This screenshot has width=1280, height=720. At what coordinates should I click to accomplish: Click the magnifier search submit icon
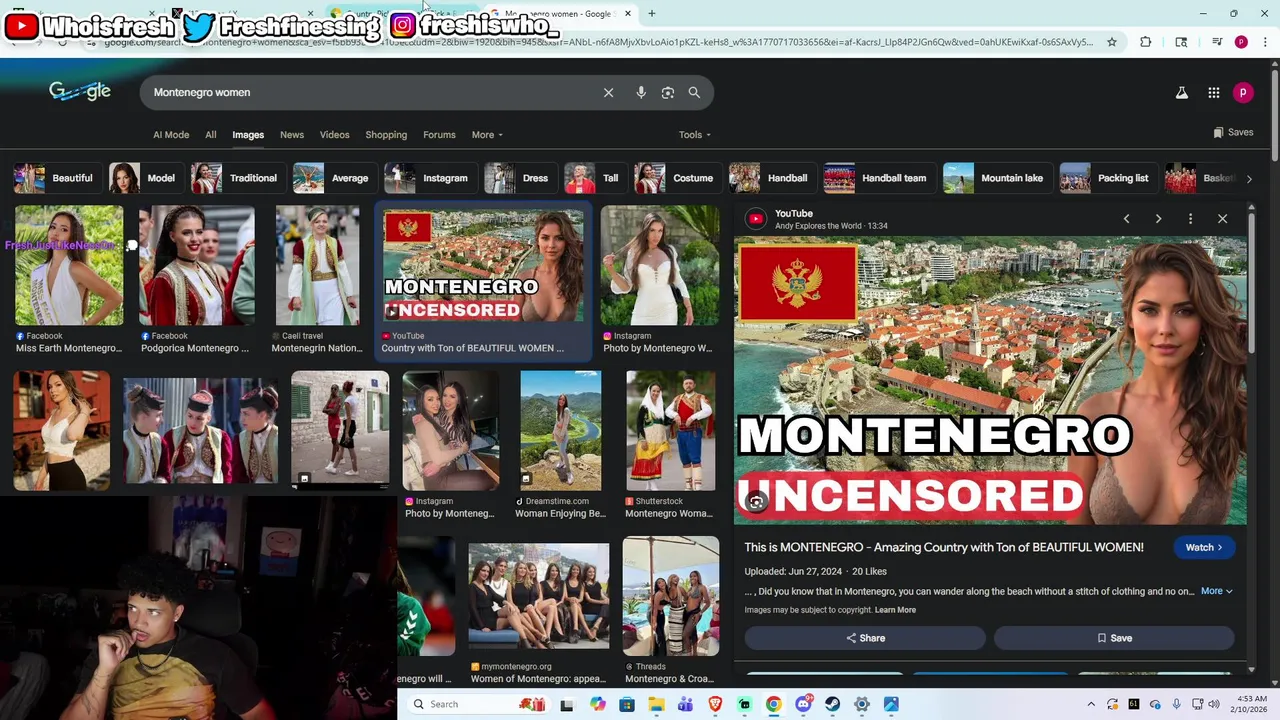694,92
